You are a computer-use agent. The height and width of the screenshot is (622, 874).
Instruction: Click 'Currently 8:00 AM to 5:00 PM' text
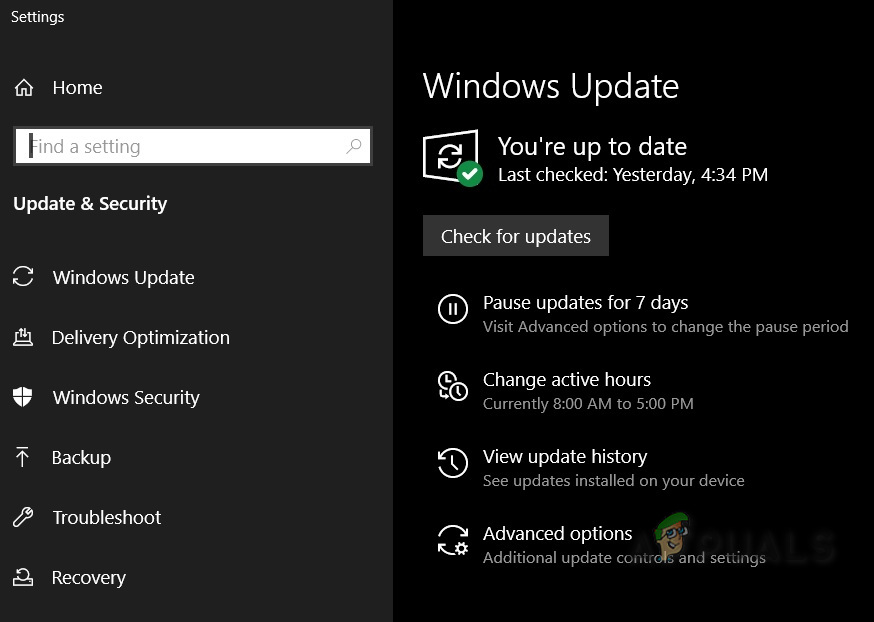[588, 404]
